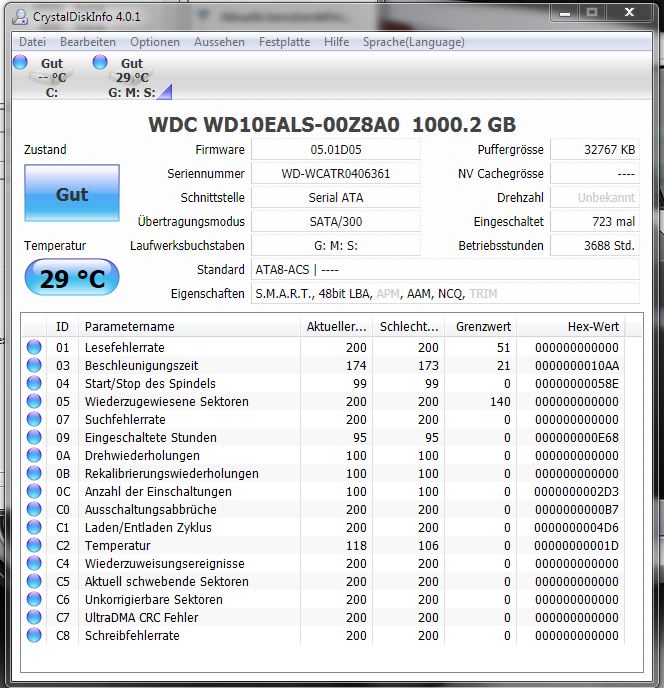Open the Bearbeiten menu
Viewport: 664px width, 688px height.
pos(88,42)
